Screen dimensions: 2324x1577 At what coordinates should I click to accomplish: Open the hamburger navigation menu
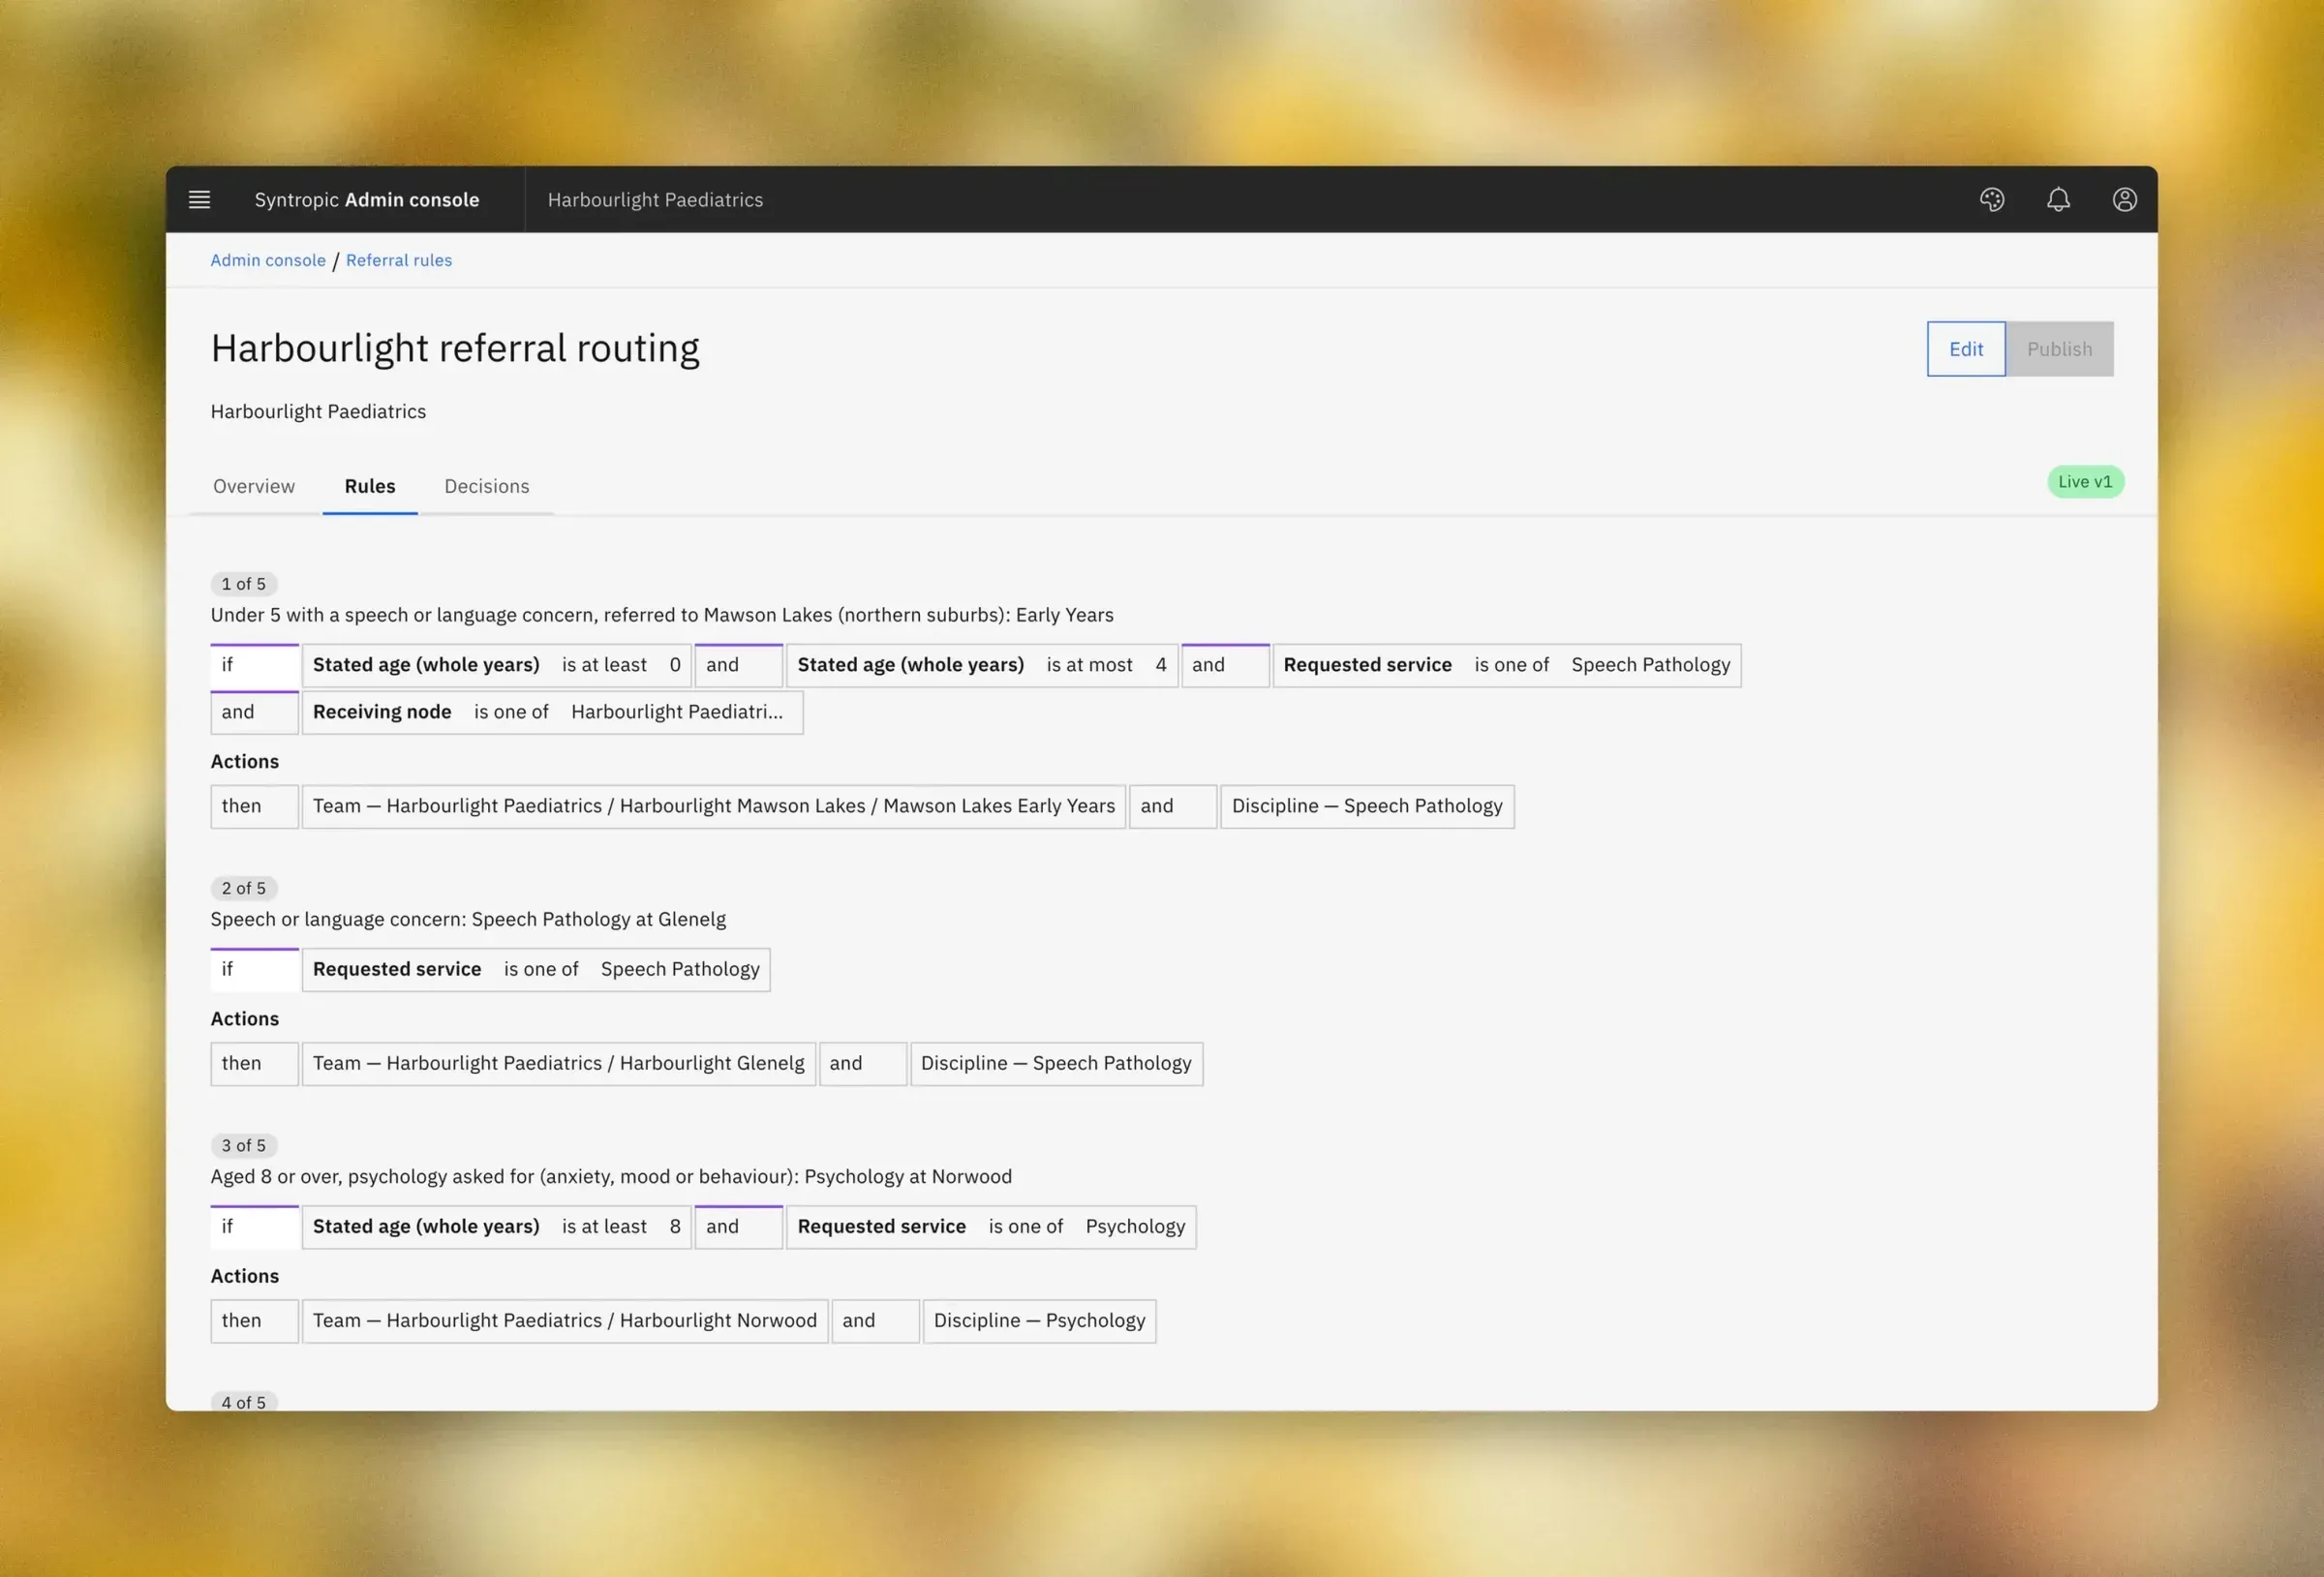coord(199,199)
